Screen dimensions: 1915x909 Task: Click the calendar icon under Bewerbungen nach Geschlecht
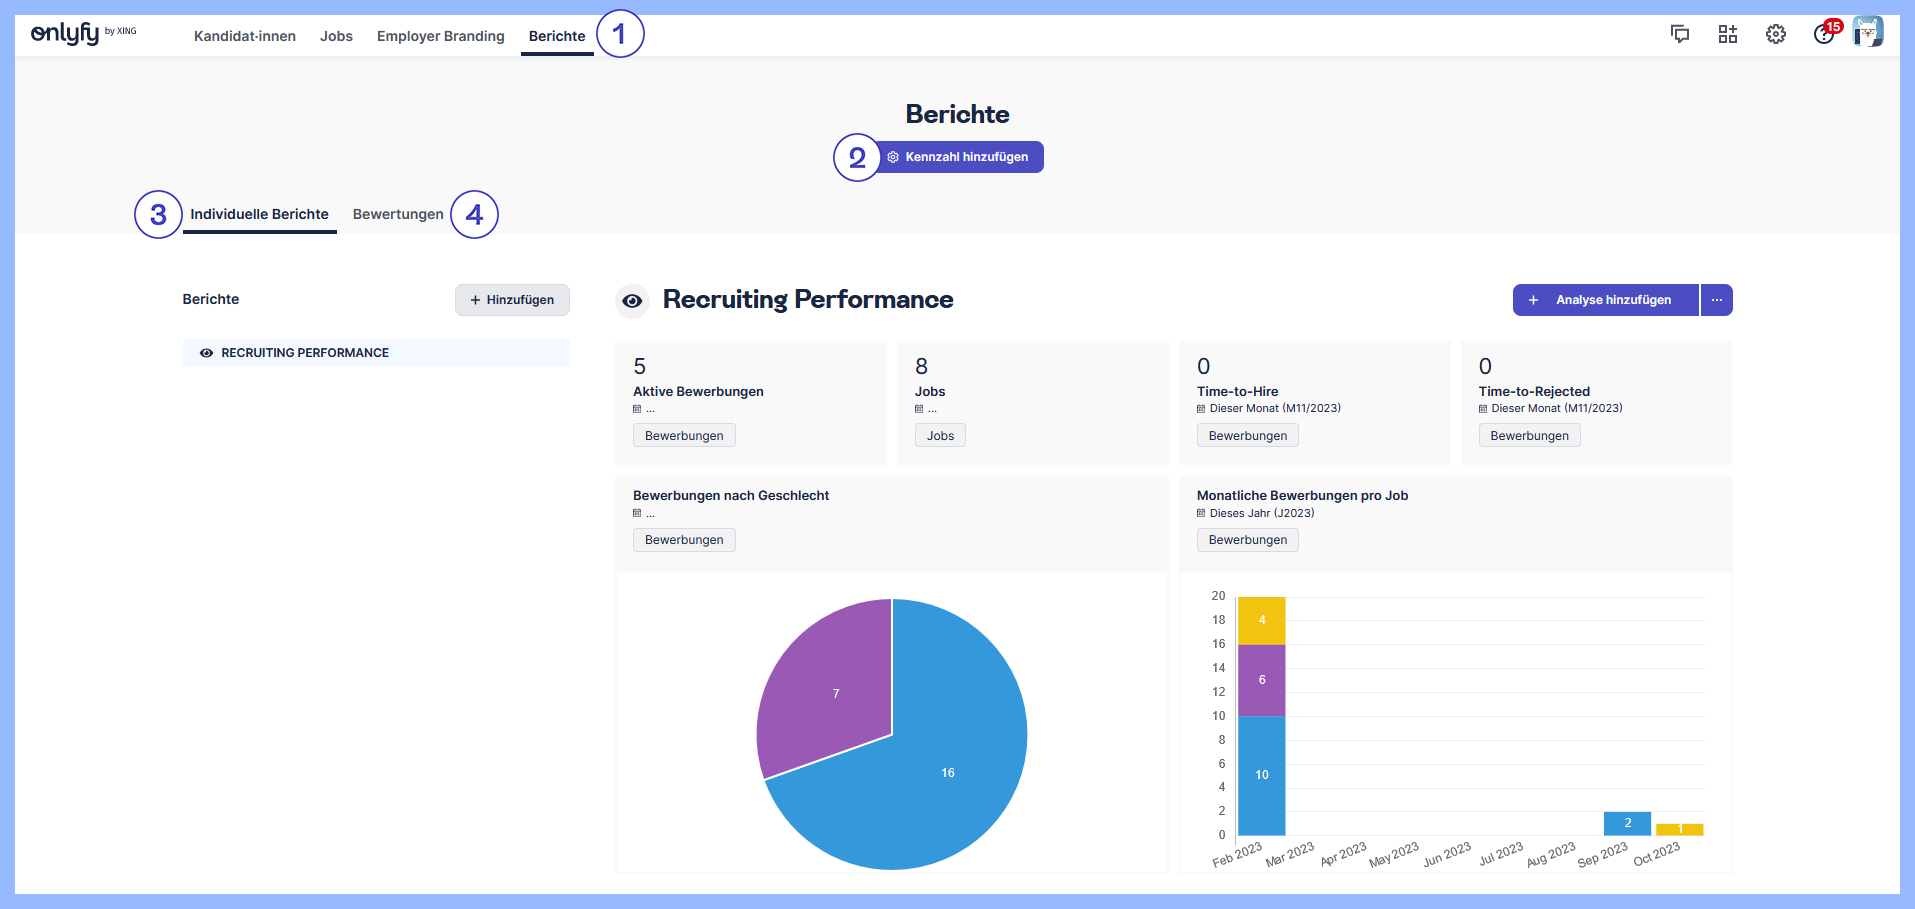(x=636, y=513)
